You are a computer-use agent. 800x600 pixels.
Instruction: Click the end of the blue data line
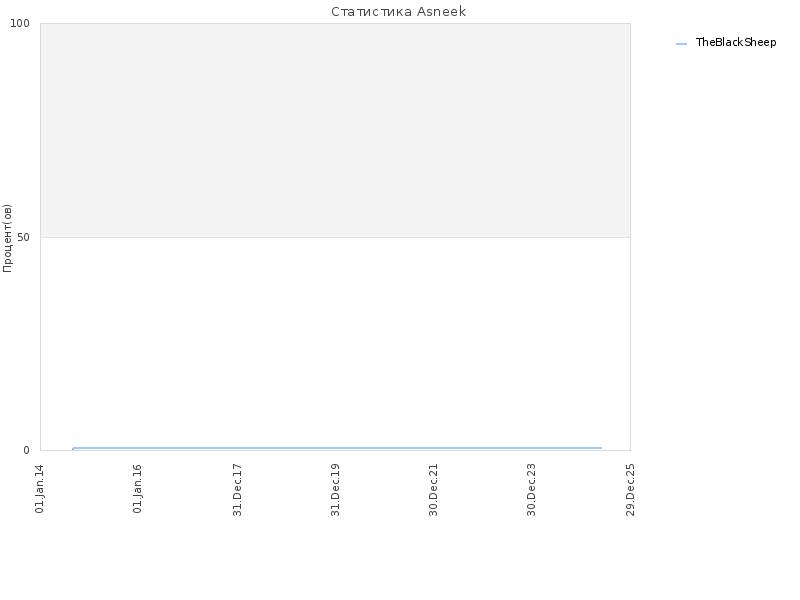(601, 448)
